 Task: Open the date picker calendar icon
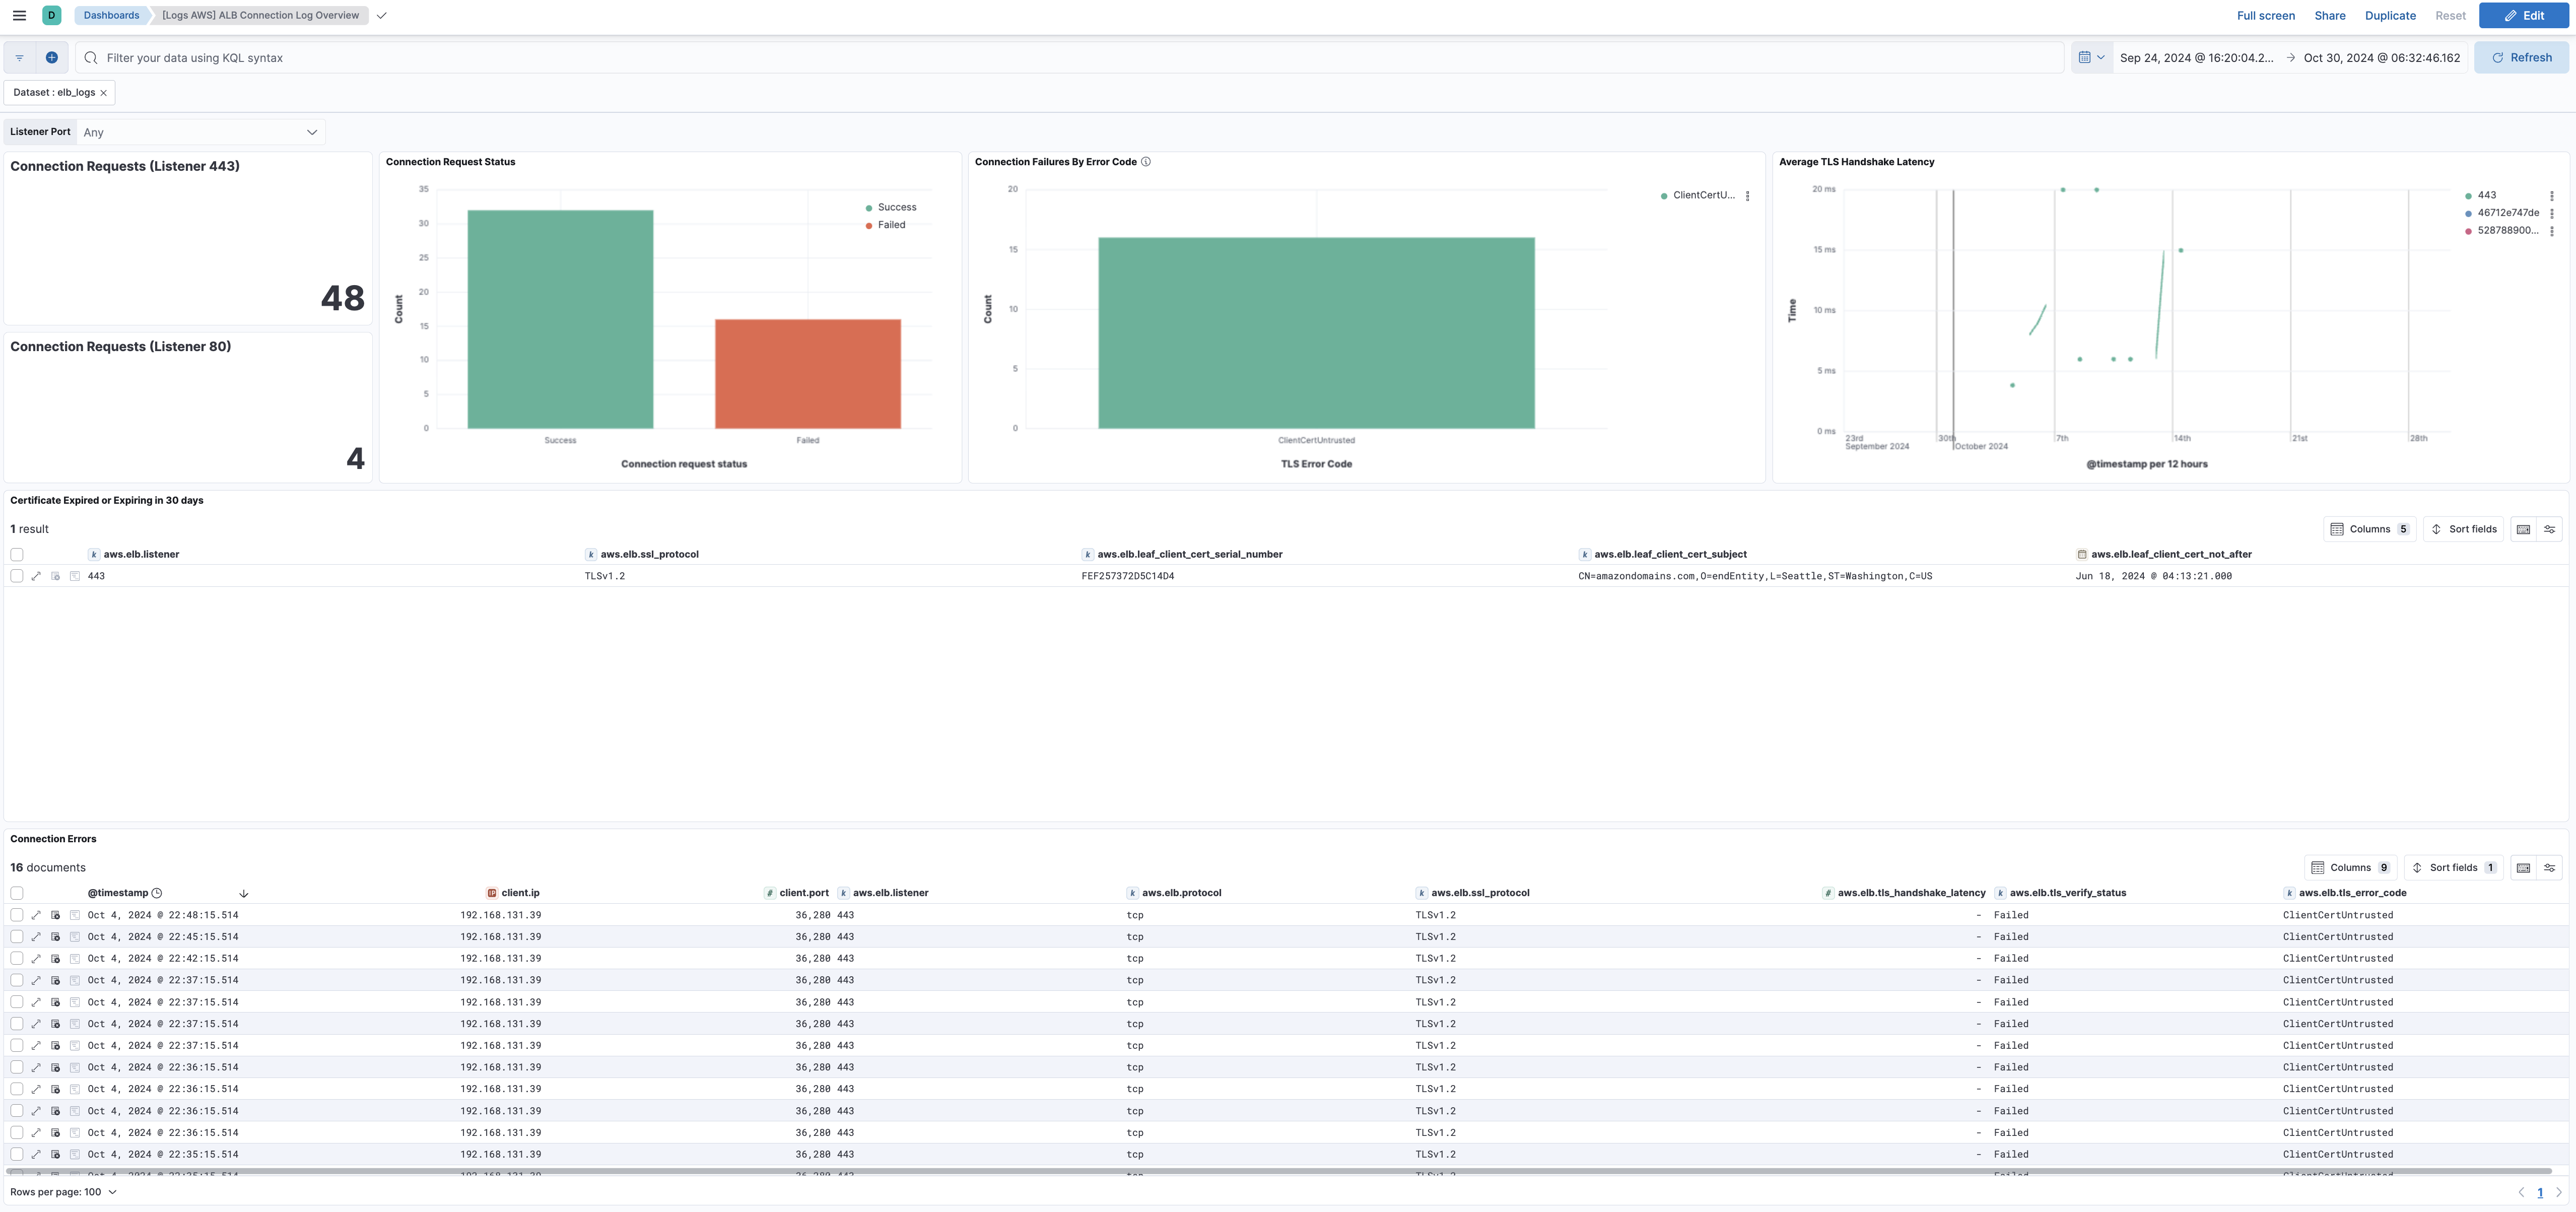tap(2086, 57)
